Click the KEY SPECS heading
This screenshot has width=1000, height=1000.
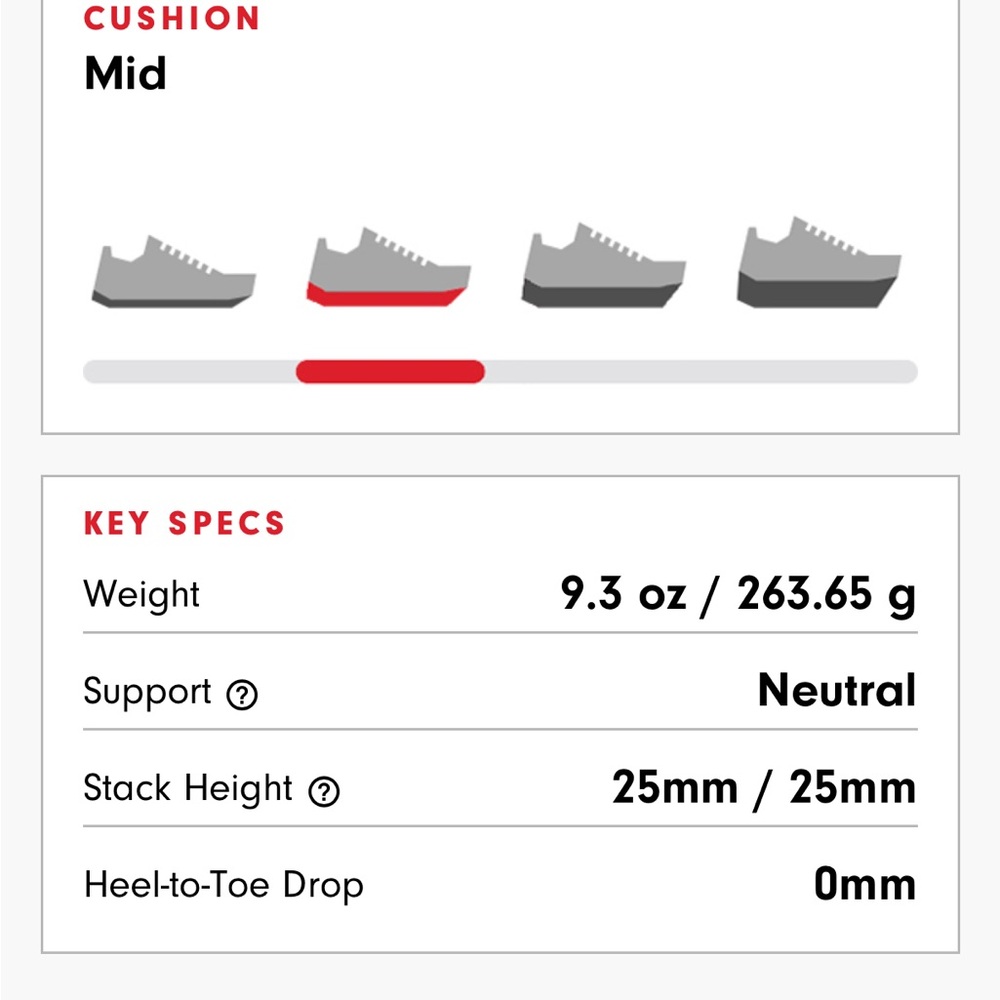click(184, 524)
